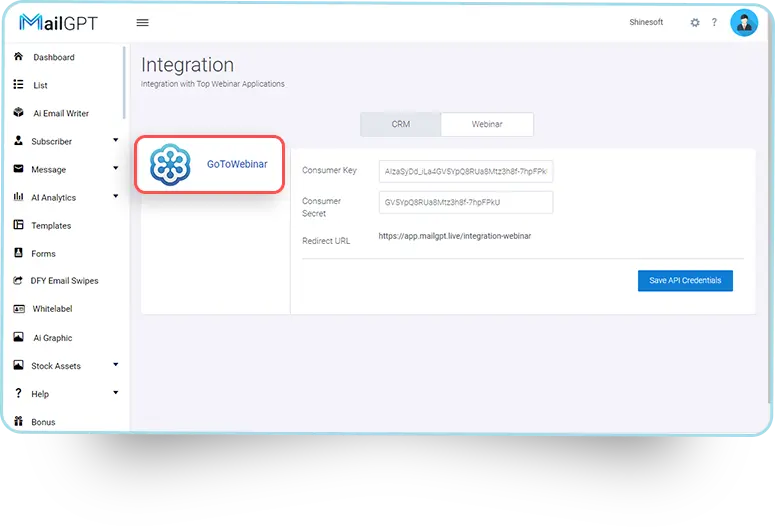Open the Bonus gift icon
775x527 pixels.
[18, 422]
